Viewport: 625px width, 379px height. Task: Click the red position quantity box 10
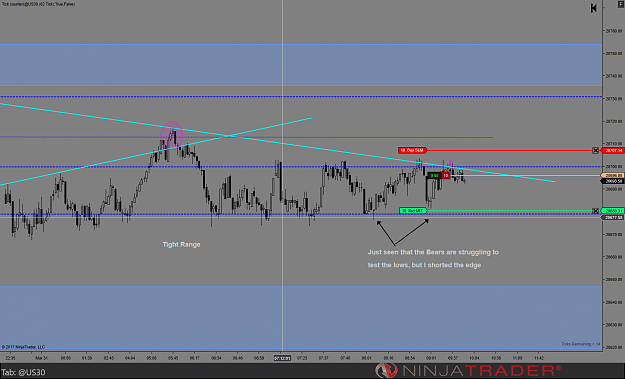pos(446,175)
